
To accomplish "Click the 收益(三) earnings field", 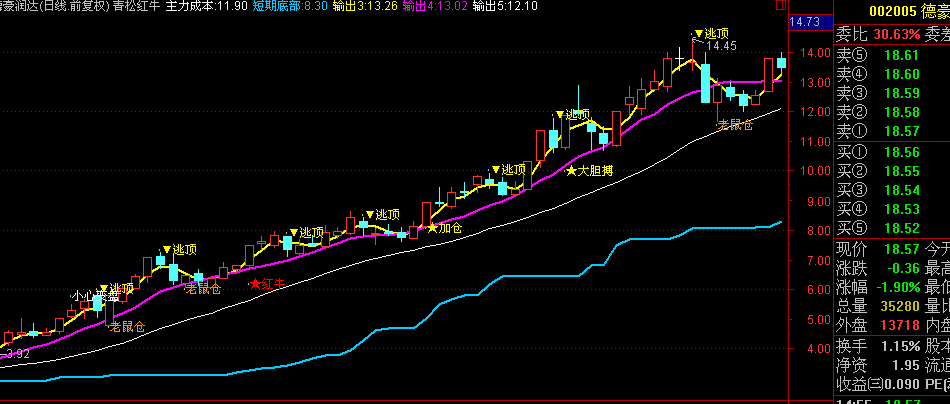I will (x=890, y=382).
